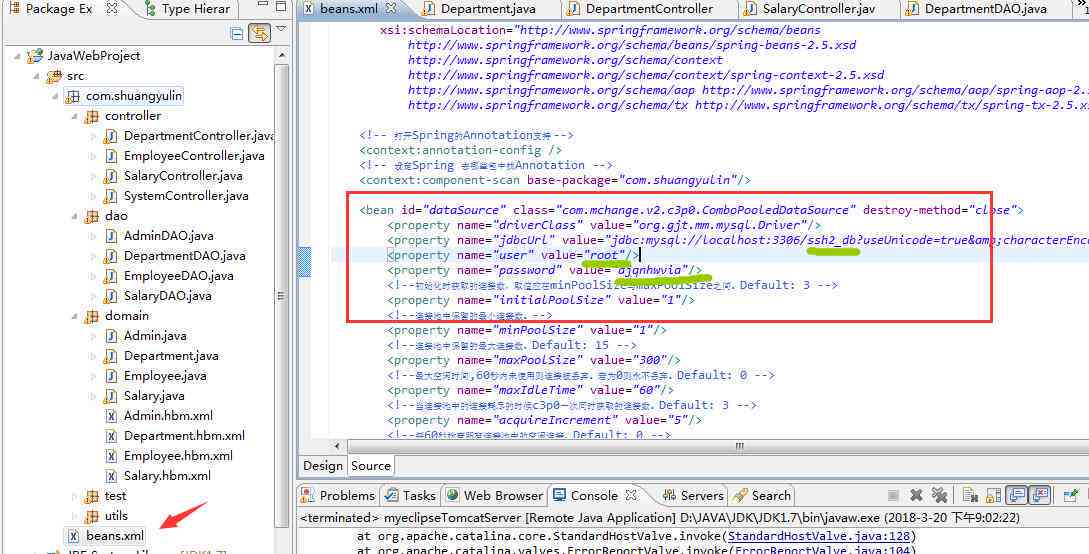The height and width of the screenshot is (554, 1089).
Task: Open the Problems view tab
Action: (x=339, y=496)
